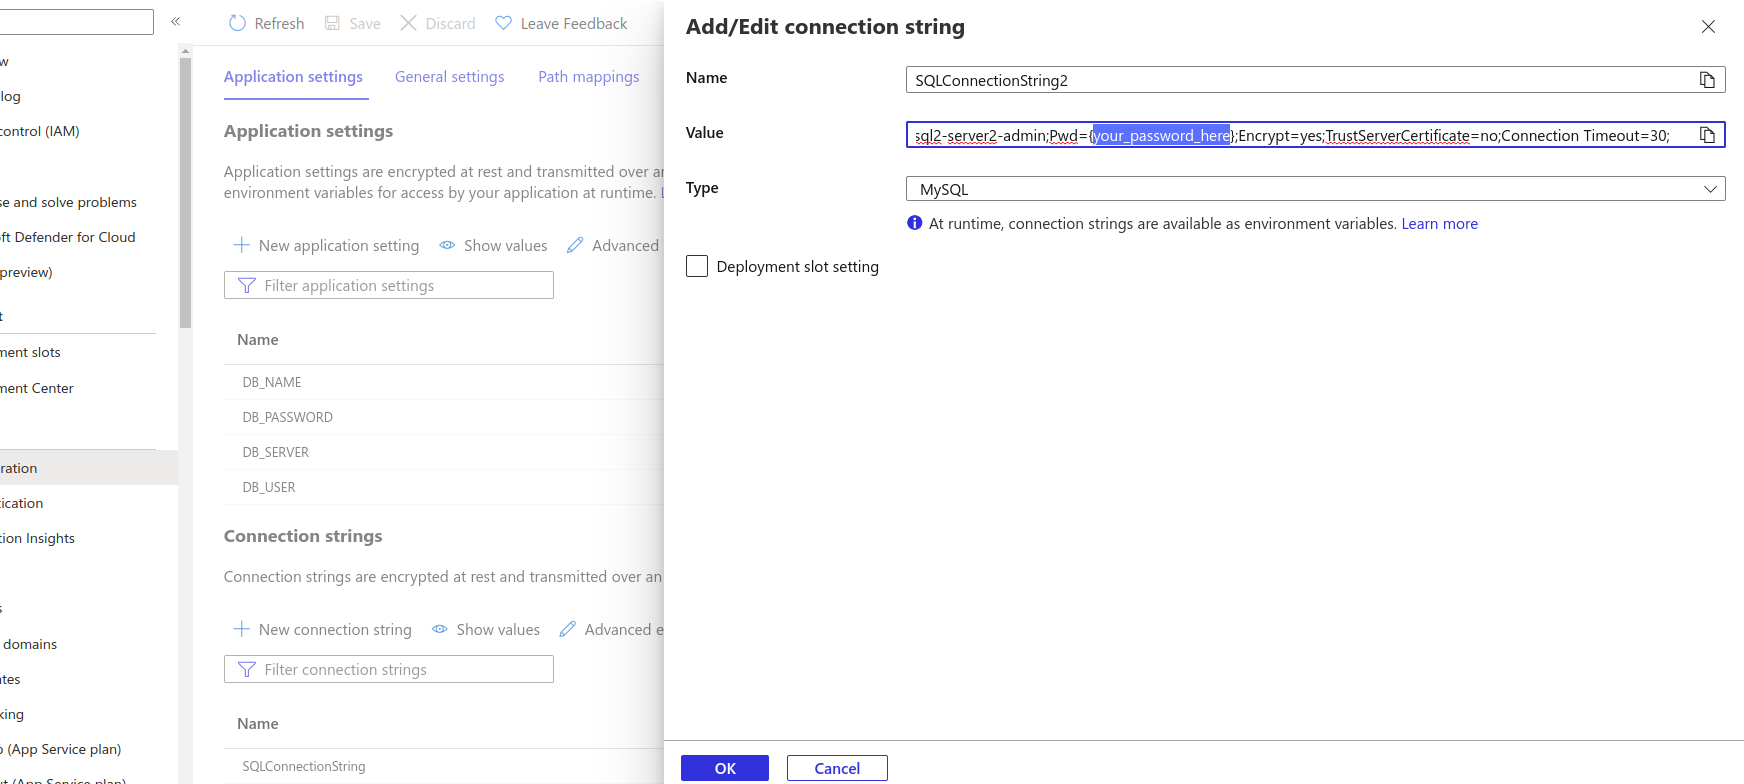Screen dimensions: 1744x784
Task: Select the DB_NAME application setting
Action: 271,382
